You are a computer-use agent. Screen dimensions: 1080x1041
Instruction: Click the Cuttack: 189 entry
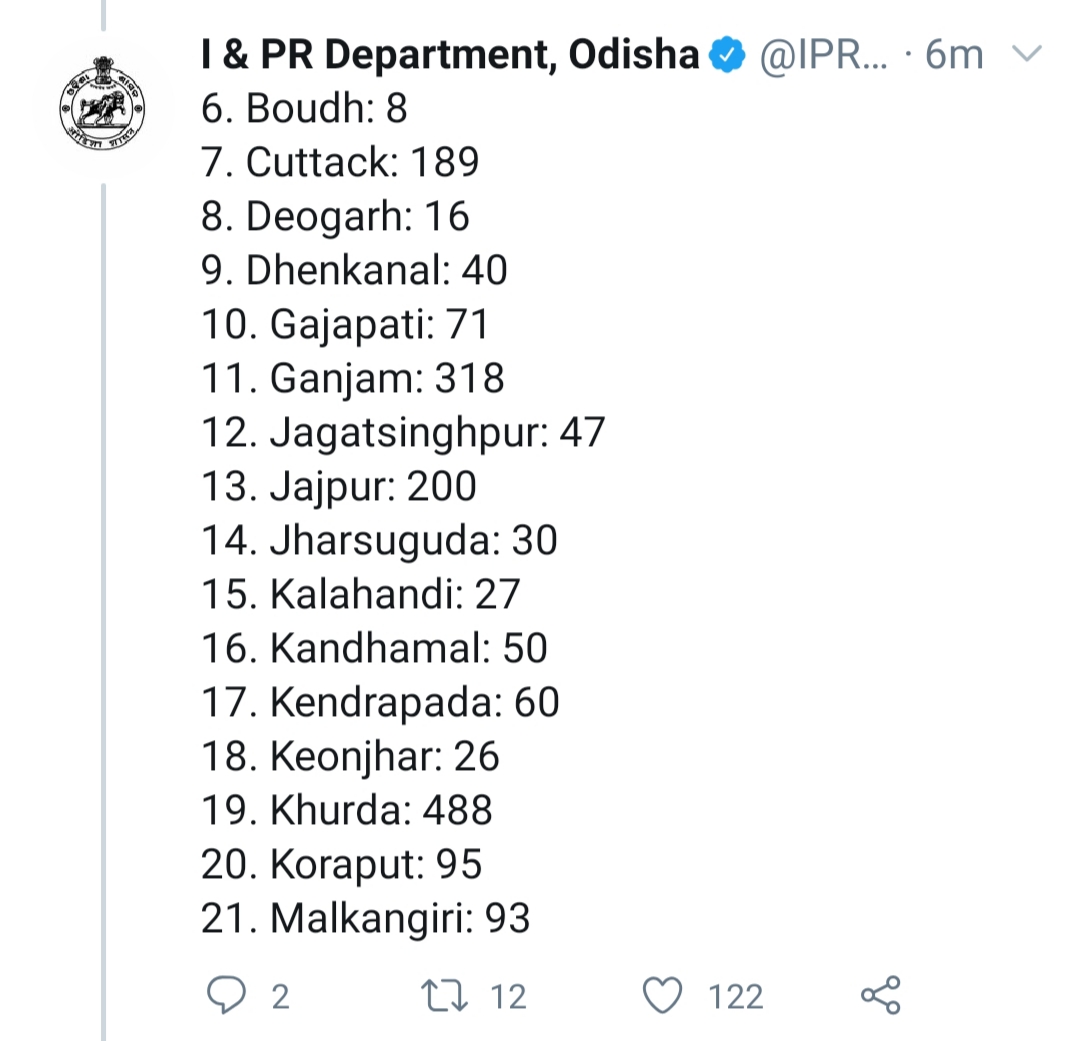click(x=340, y=162)
